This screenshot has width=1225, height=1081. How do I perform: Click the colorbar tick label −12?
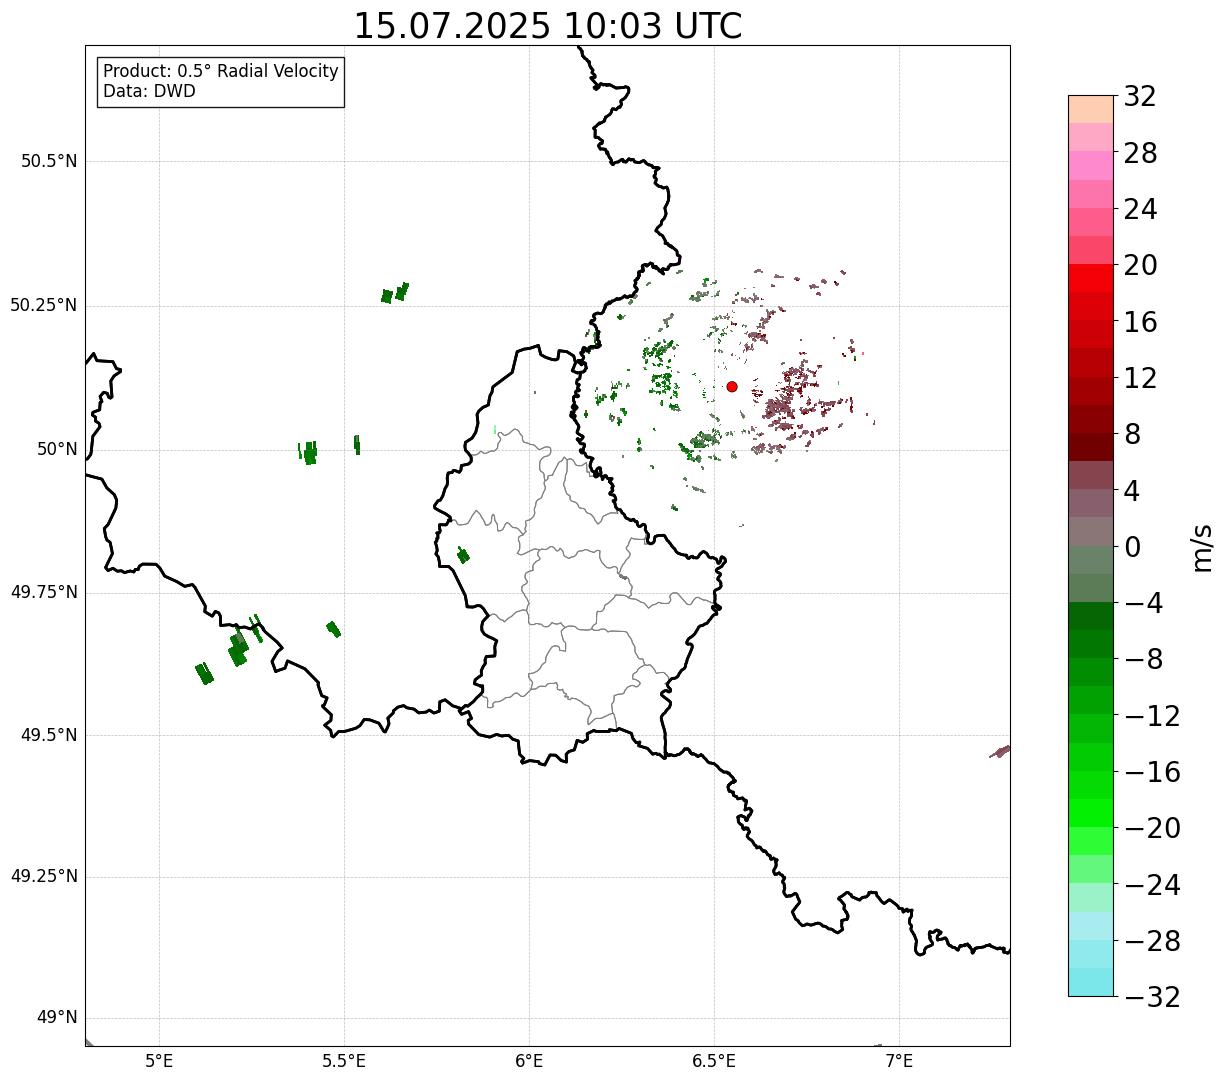[x=1152, y=717]
